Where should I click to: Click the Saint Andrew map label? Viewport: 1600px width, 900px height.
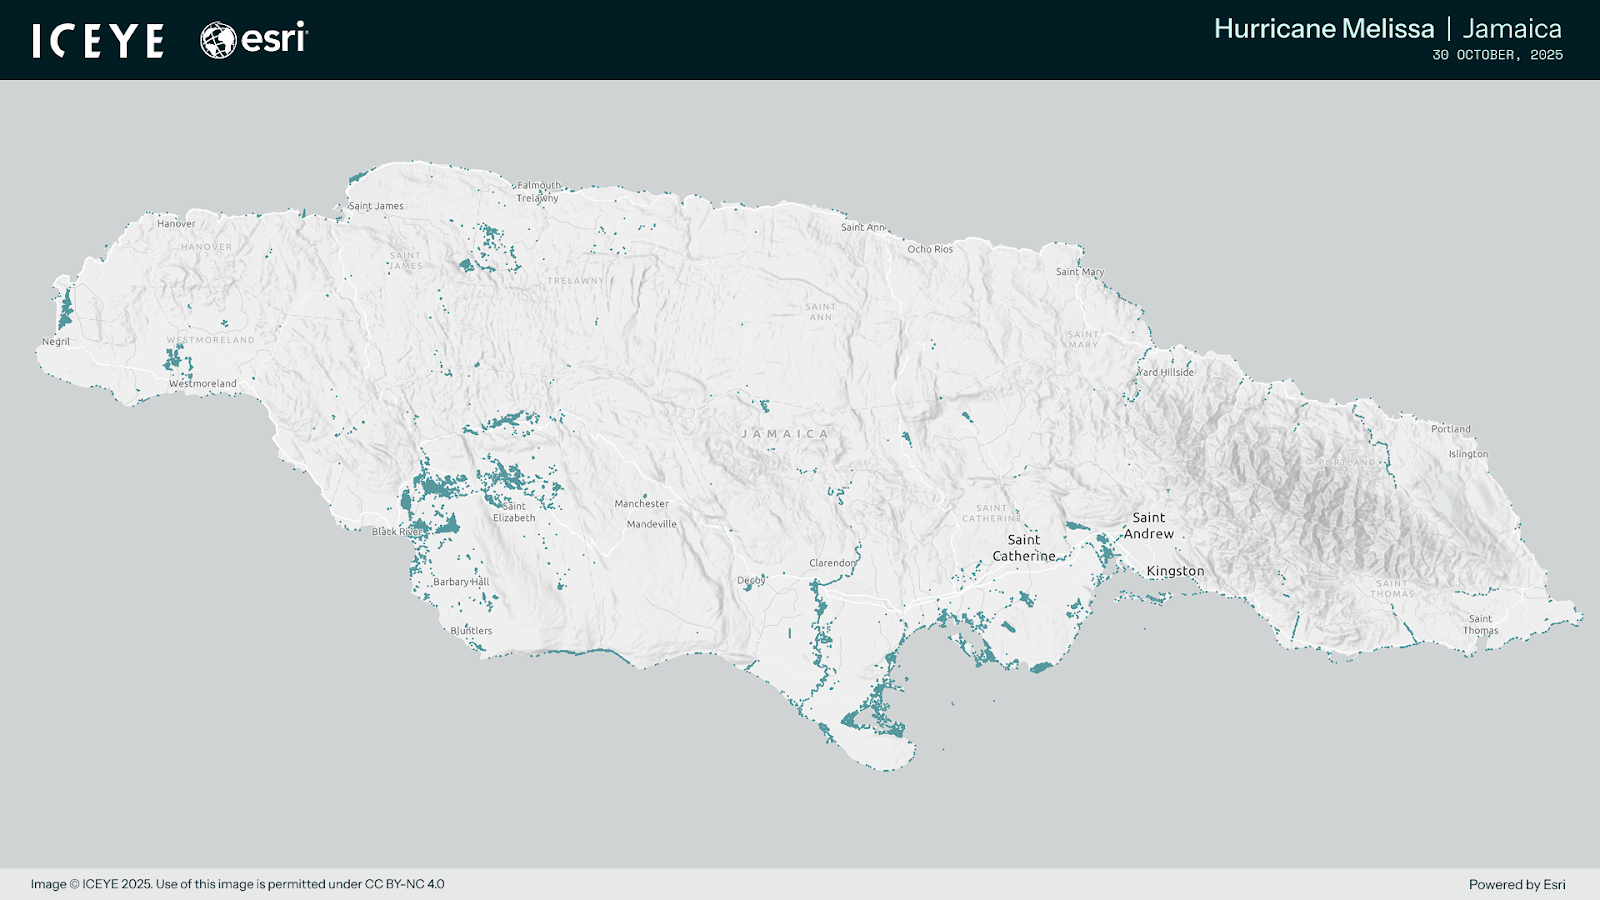[x=1148, y=526]
